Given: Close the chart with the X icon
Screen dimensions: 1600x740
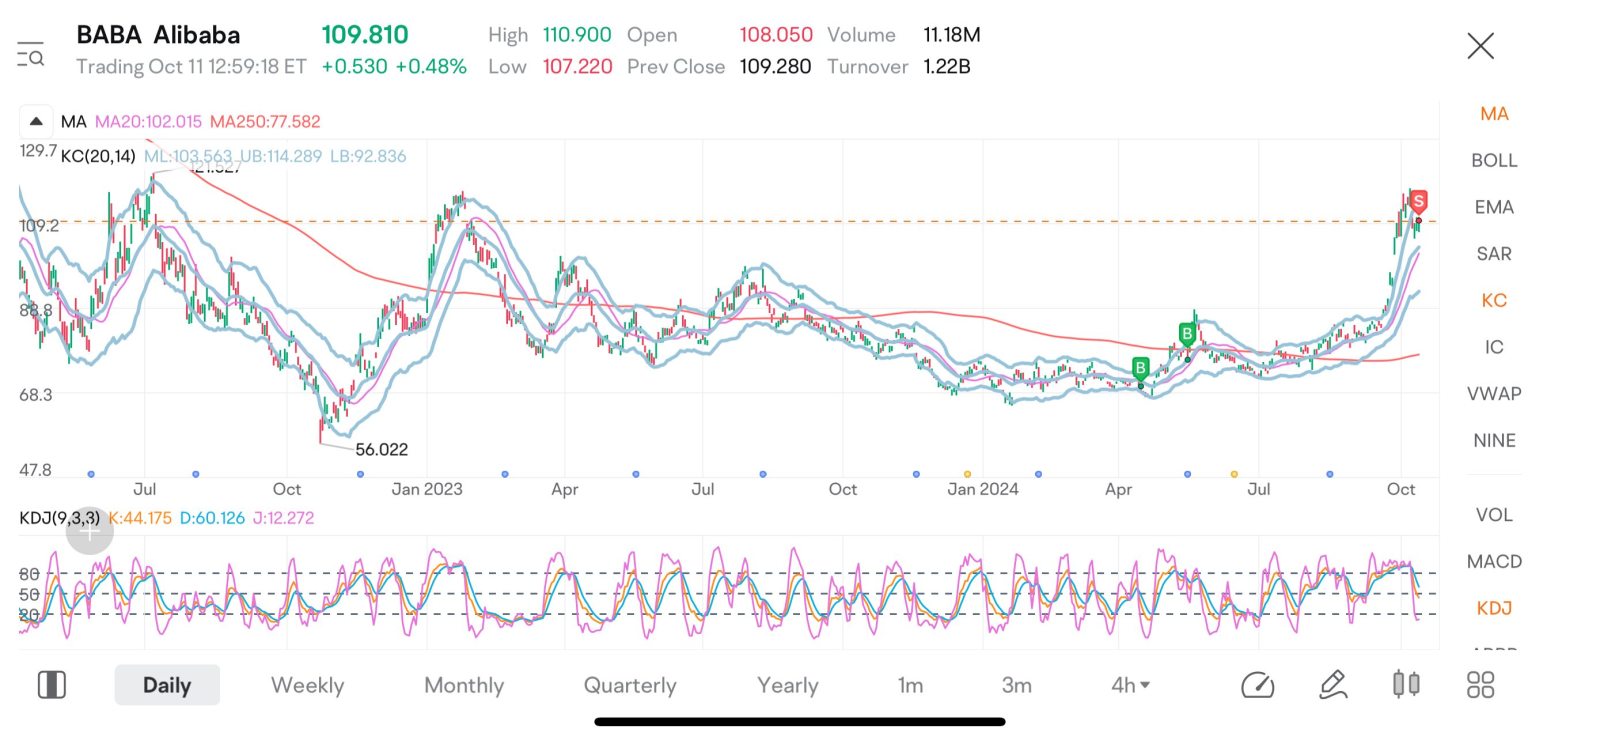Looking at the screenshot, I should (1480, 46).
